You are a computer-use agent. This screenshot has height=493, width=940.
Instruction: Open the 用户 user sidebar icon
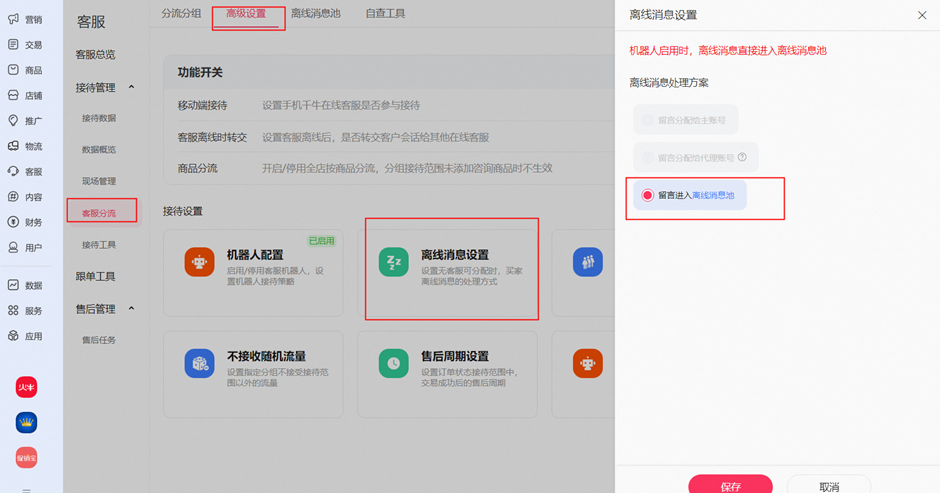[x=13, y=247]
